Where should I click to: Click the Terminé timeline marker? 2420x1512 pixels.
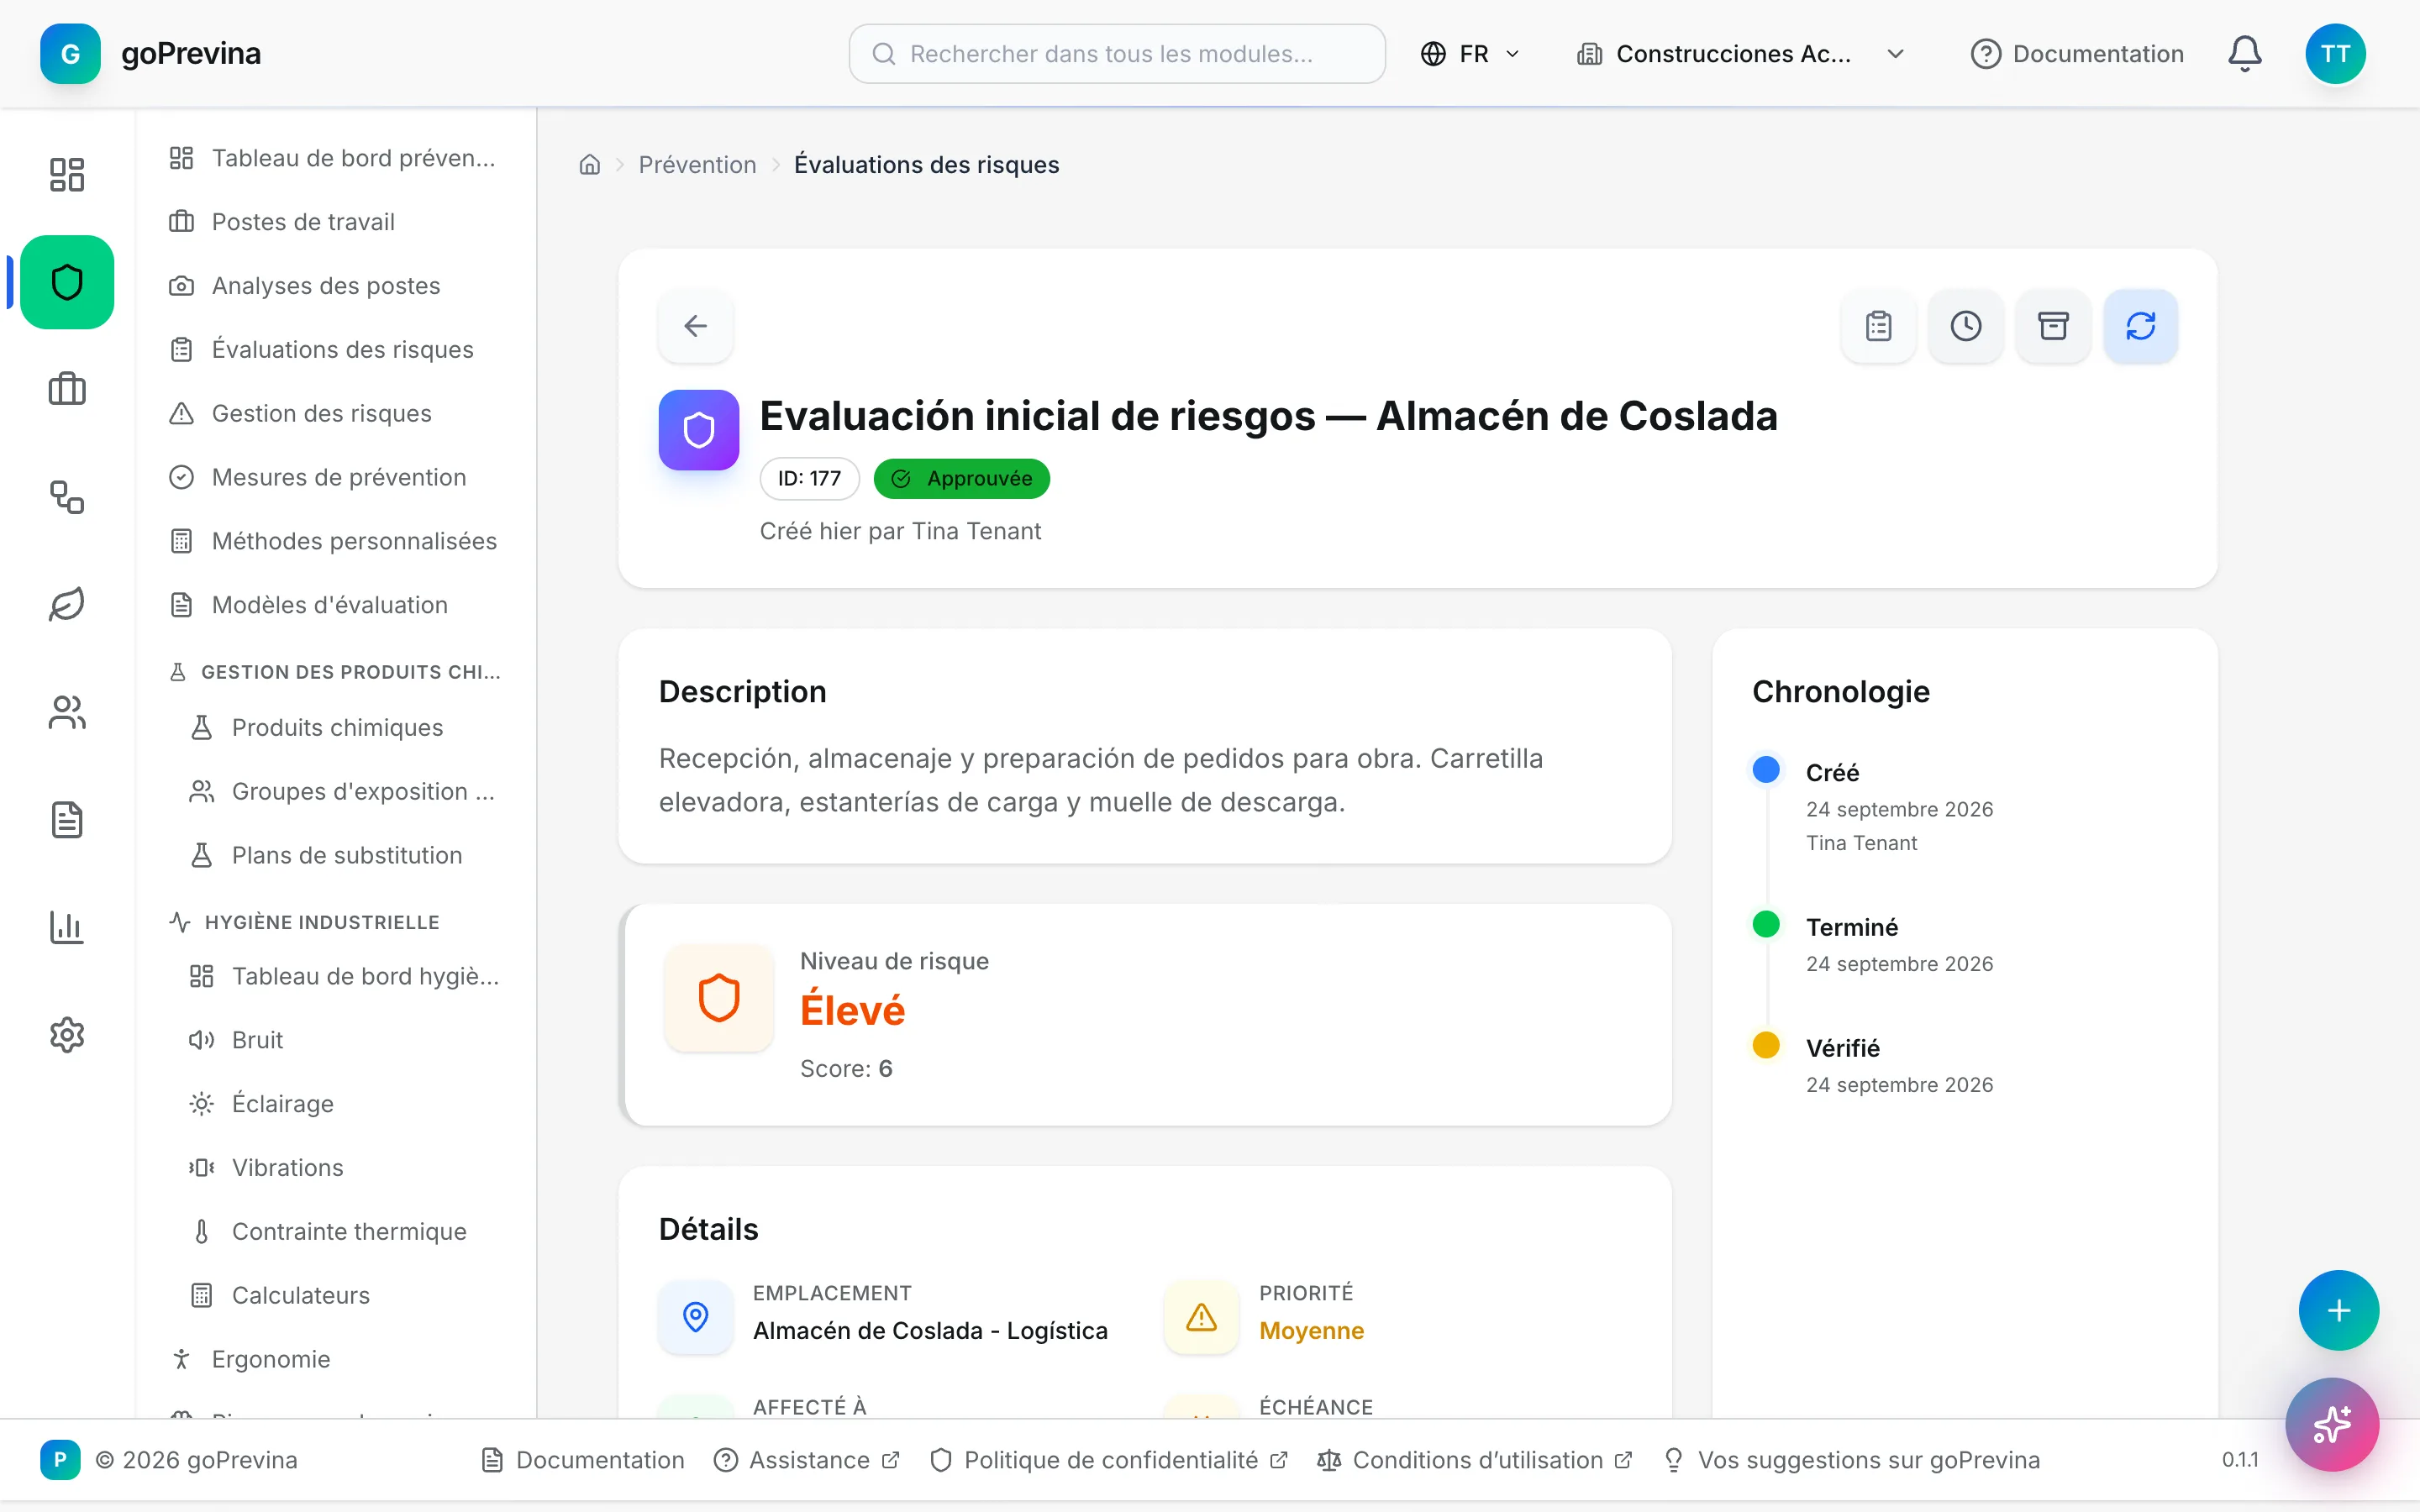tap(1766, 924)
